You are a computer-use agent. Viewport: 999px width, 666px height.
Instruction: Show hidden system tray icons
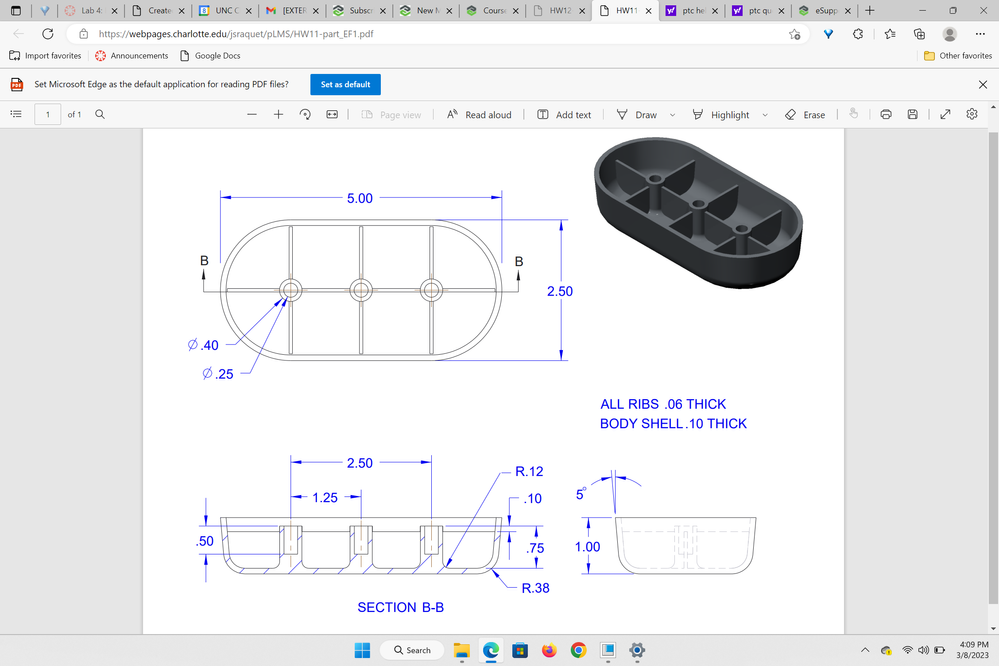tap(865, 650)
